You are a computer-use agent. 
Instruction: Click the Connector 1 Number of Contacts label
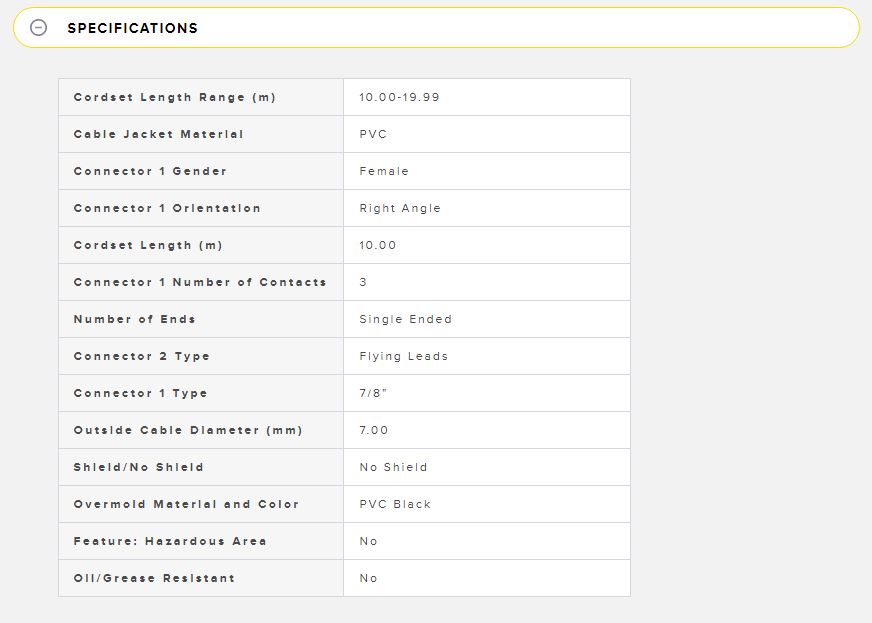point(200,282)
